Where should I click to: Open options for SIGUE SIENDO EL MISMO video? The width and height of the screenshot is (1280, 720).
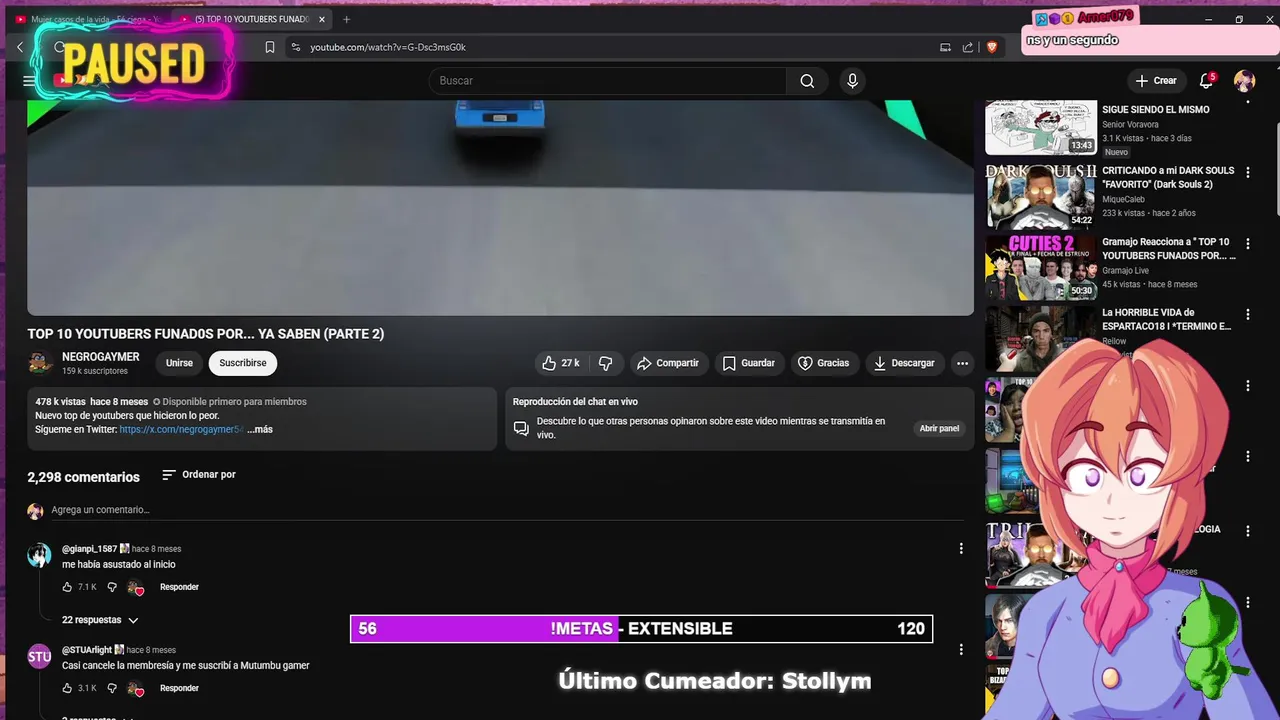click(1247, 101)
